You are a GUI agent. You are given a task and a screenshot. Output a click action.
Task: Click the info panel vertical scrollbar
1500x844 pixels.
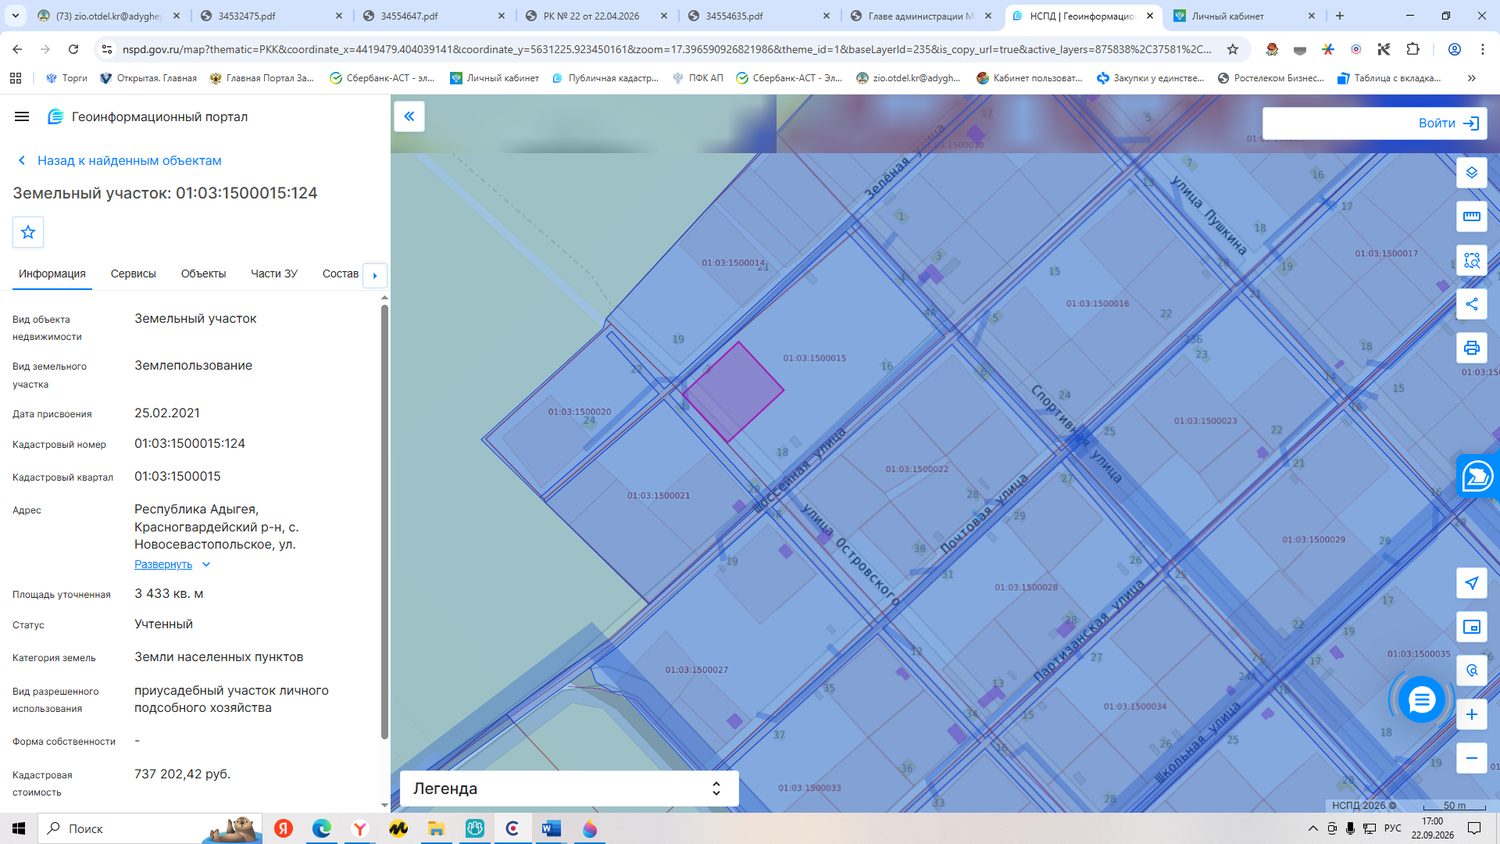tap(384, 520)
